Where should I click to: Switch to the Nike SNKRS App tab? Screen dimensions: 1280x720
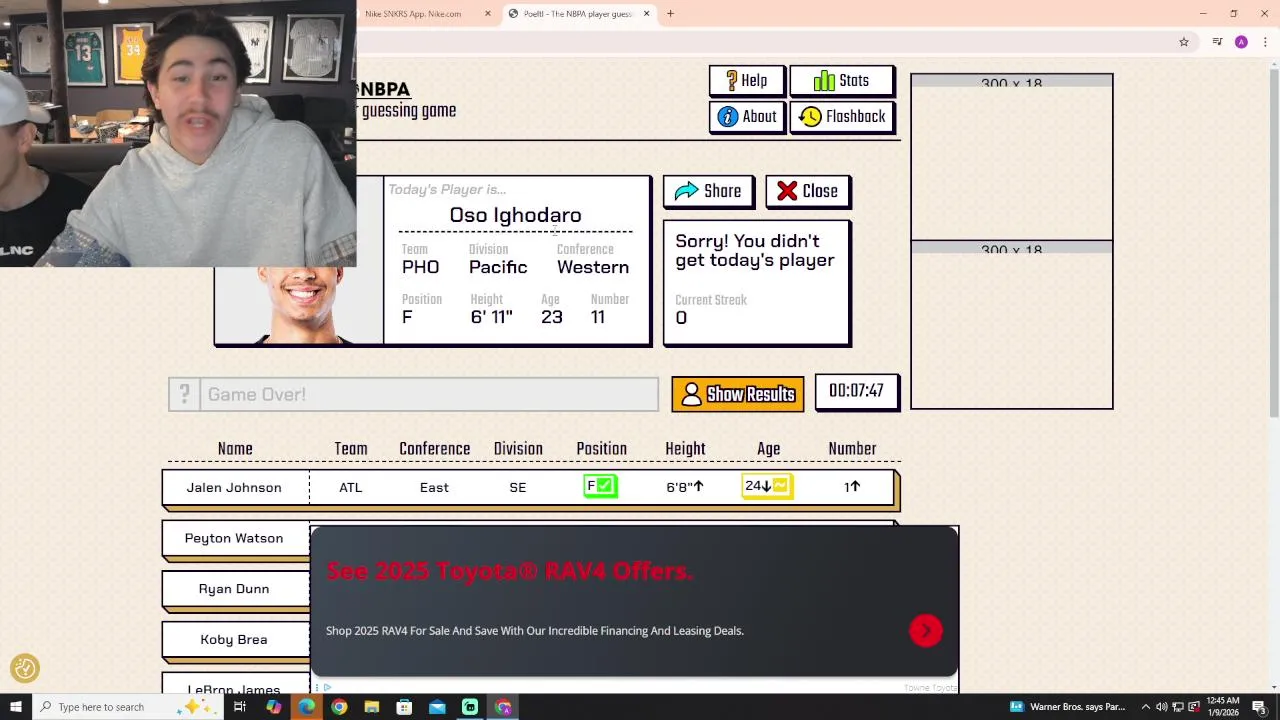(413, 14)
